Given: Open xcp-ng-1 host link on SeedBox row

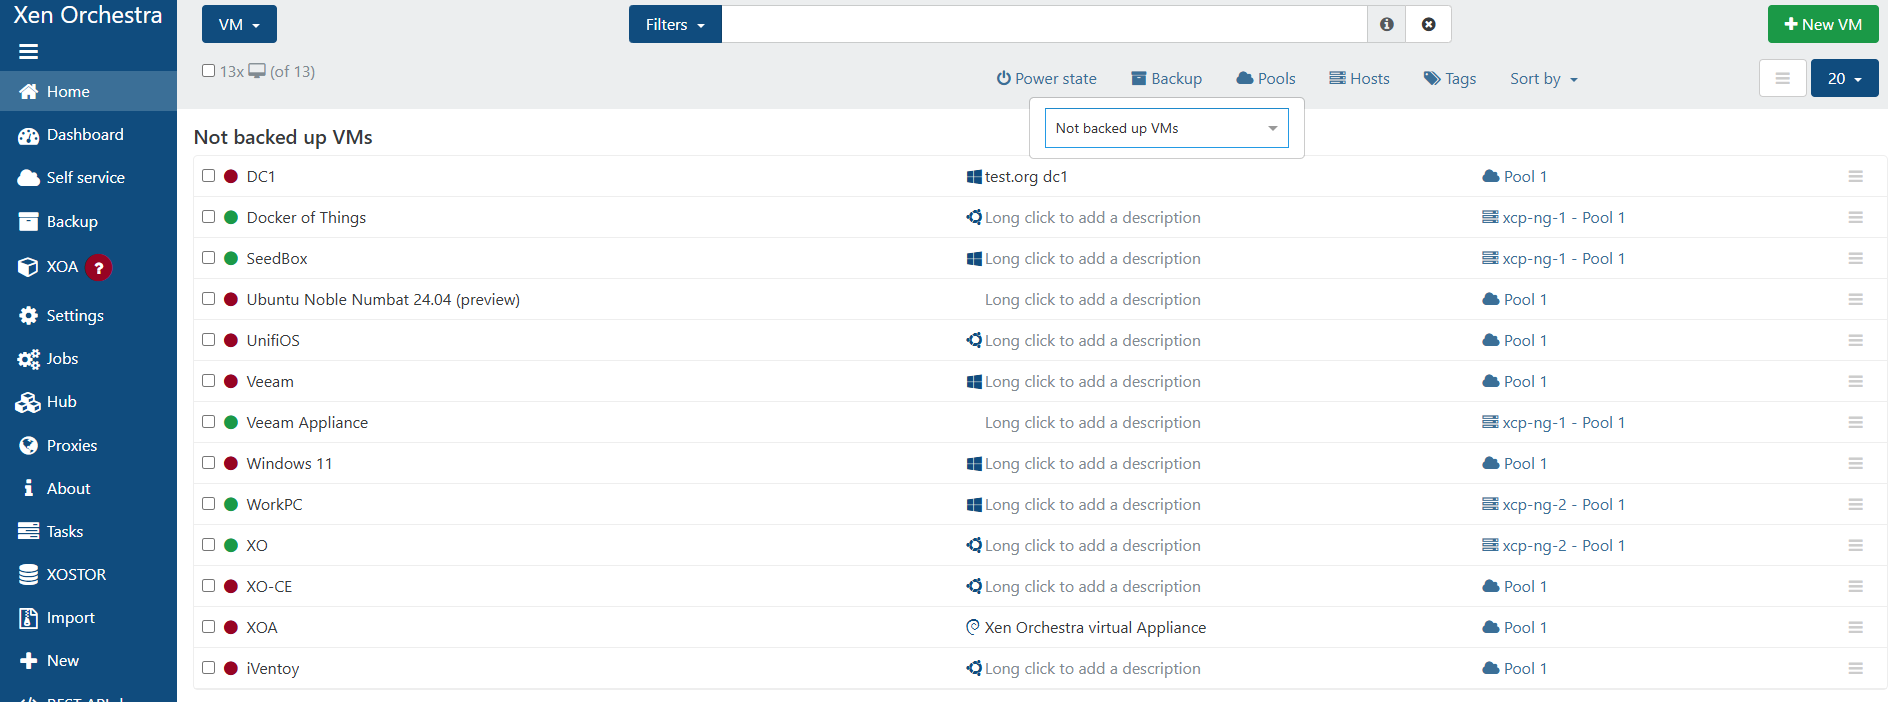Looking at the screenshot, I should [x=1534, y=258].
